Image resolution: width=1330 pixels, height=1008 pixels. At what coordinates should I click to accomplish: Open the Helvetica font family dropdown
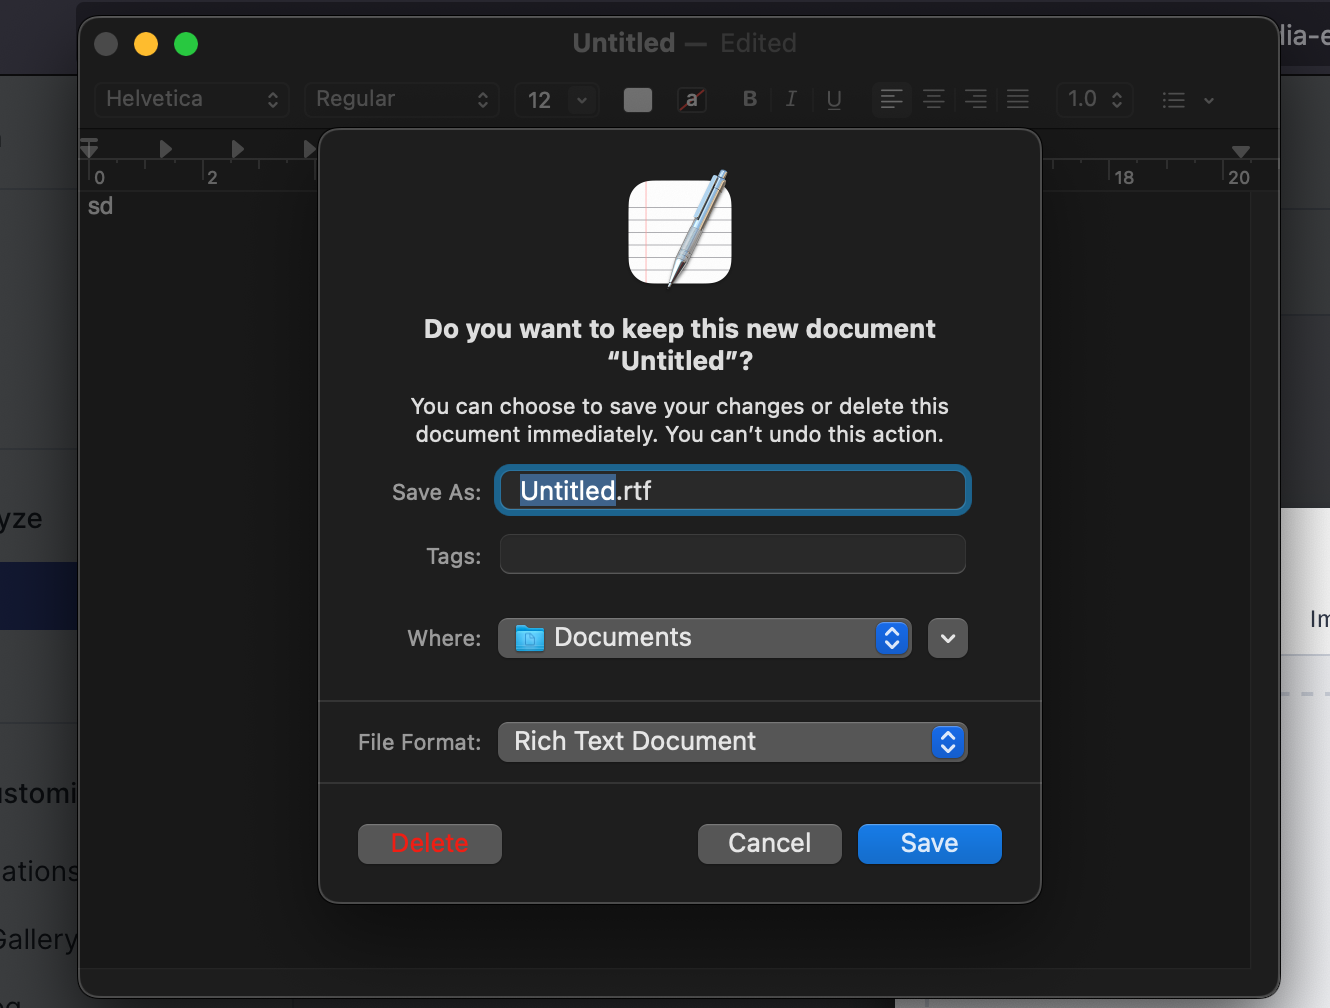(191, 99)
